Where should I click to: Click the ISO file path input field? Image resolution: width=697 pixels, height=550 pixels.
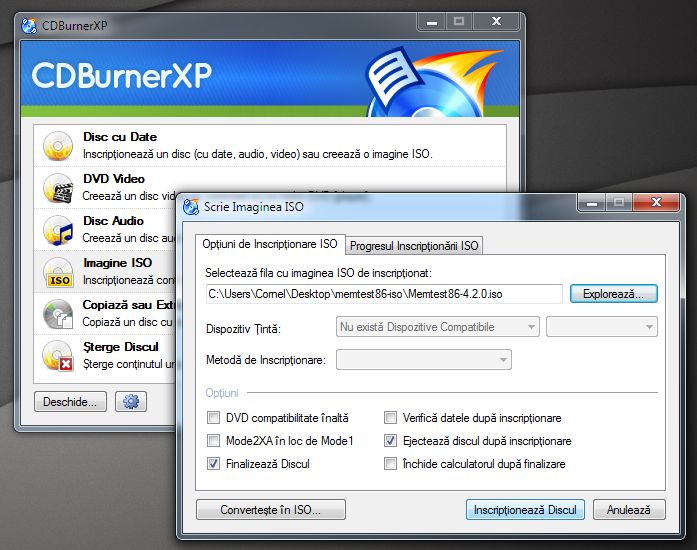384,294
